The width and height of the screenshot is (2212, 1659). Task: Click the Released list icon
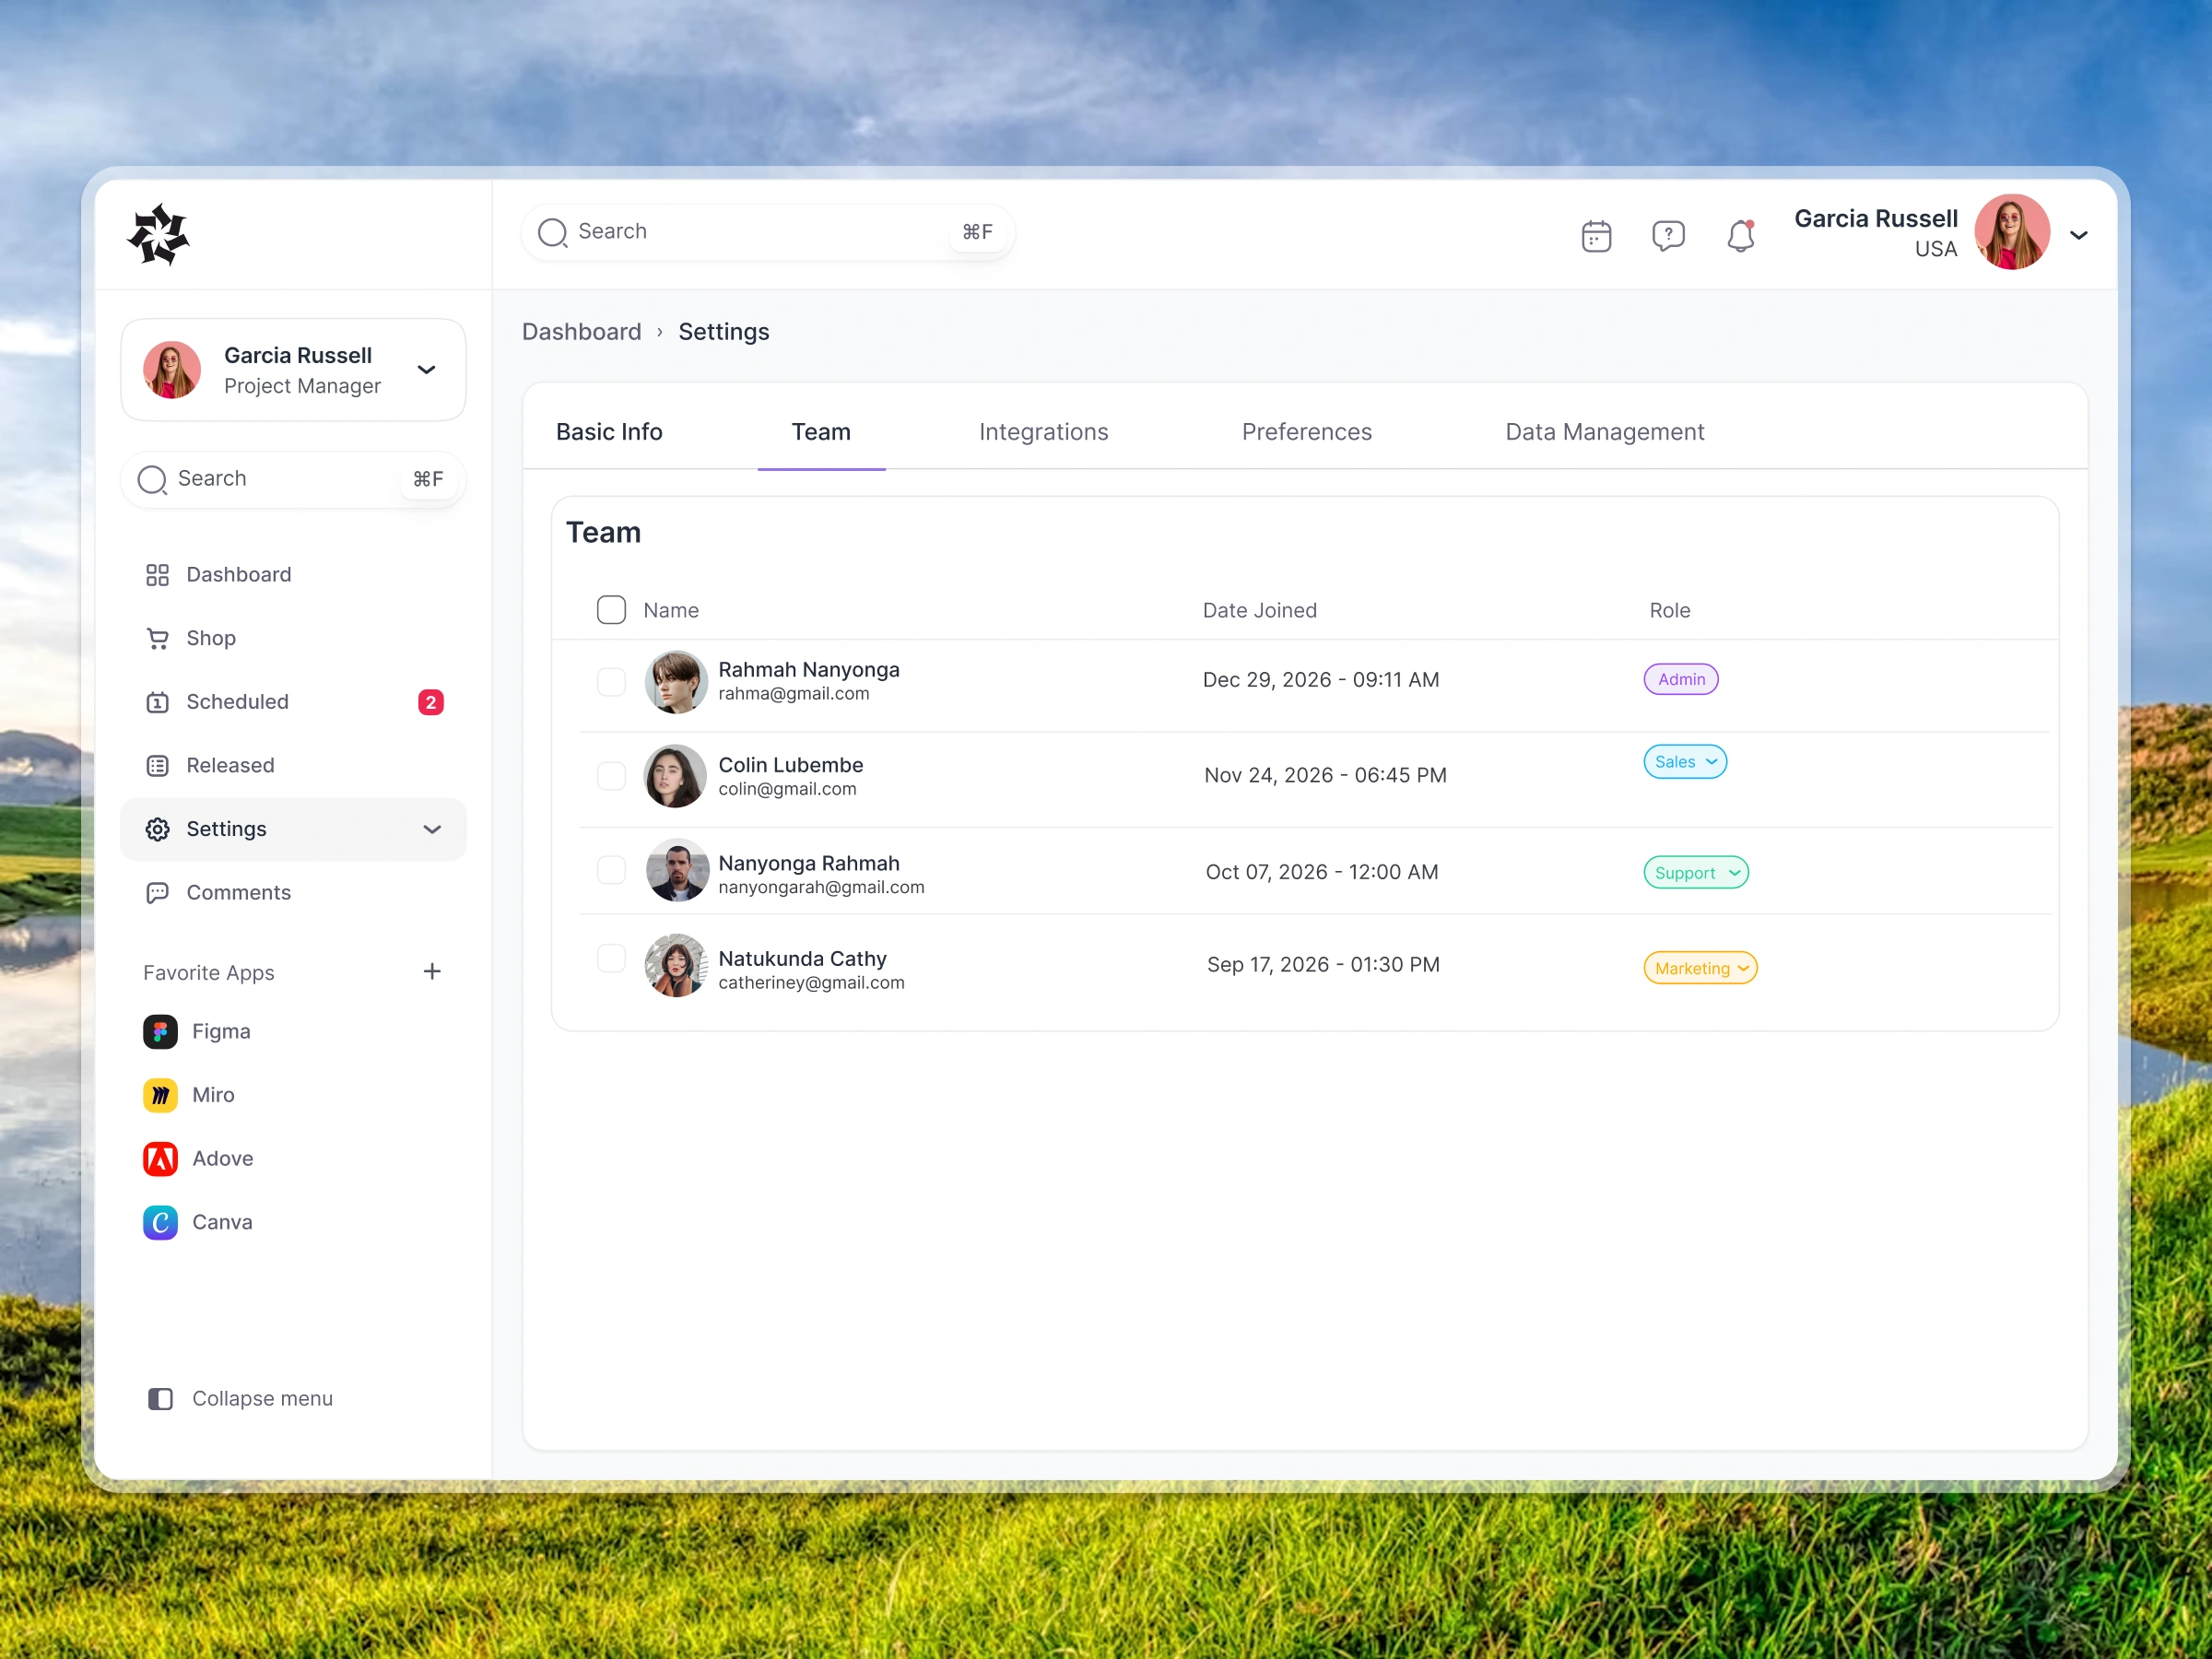pos(158,766)
